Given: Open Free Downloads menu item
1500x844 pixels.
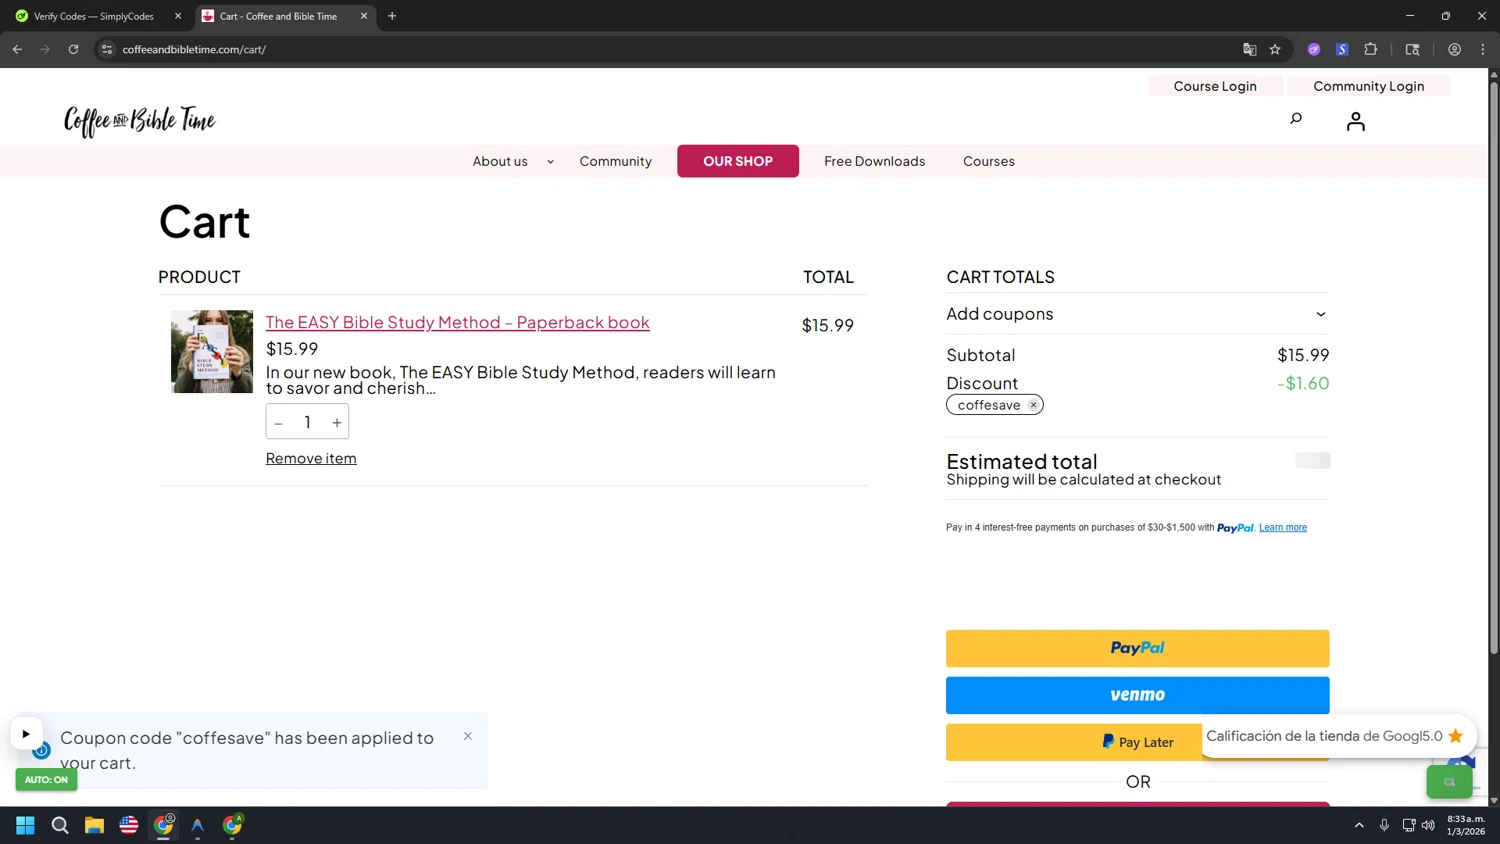Looking at the screenshot, I should tap(874, 161).
